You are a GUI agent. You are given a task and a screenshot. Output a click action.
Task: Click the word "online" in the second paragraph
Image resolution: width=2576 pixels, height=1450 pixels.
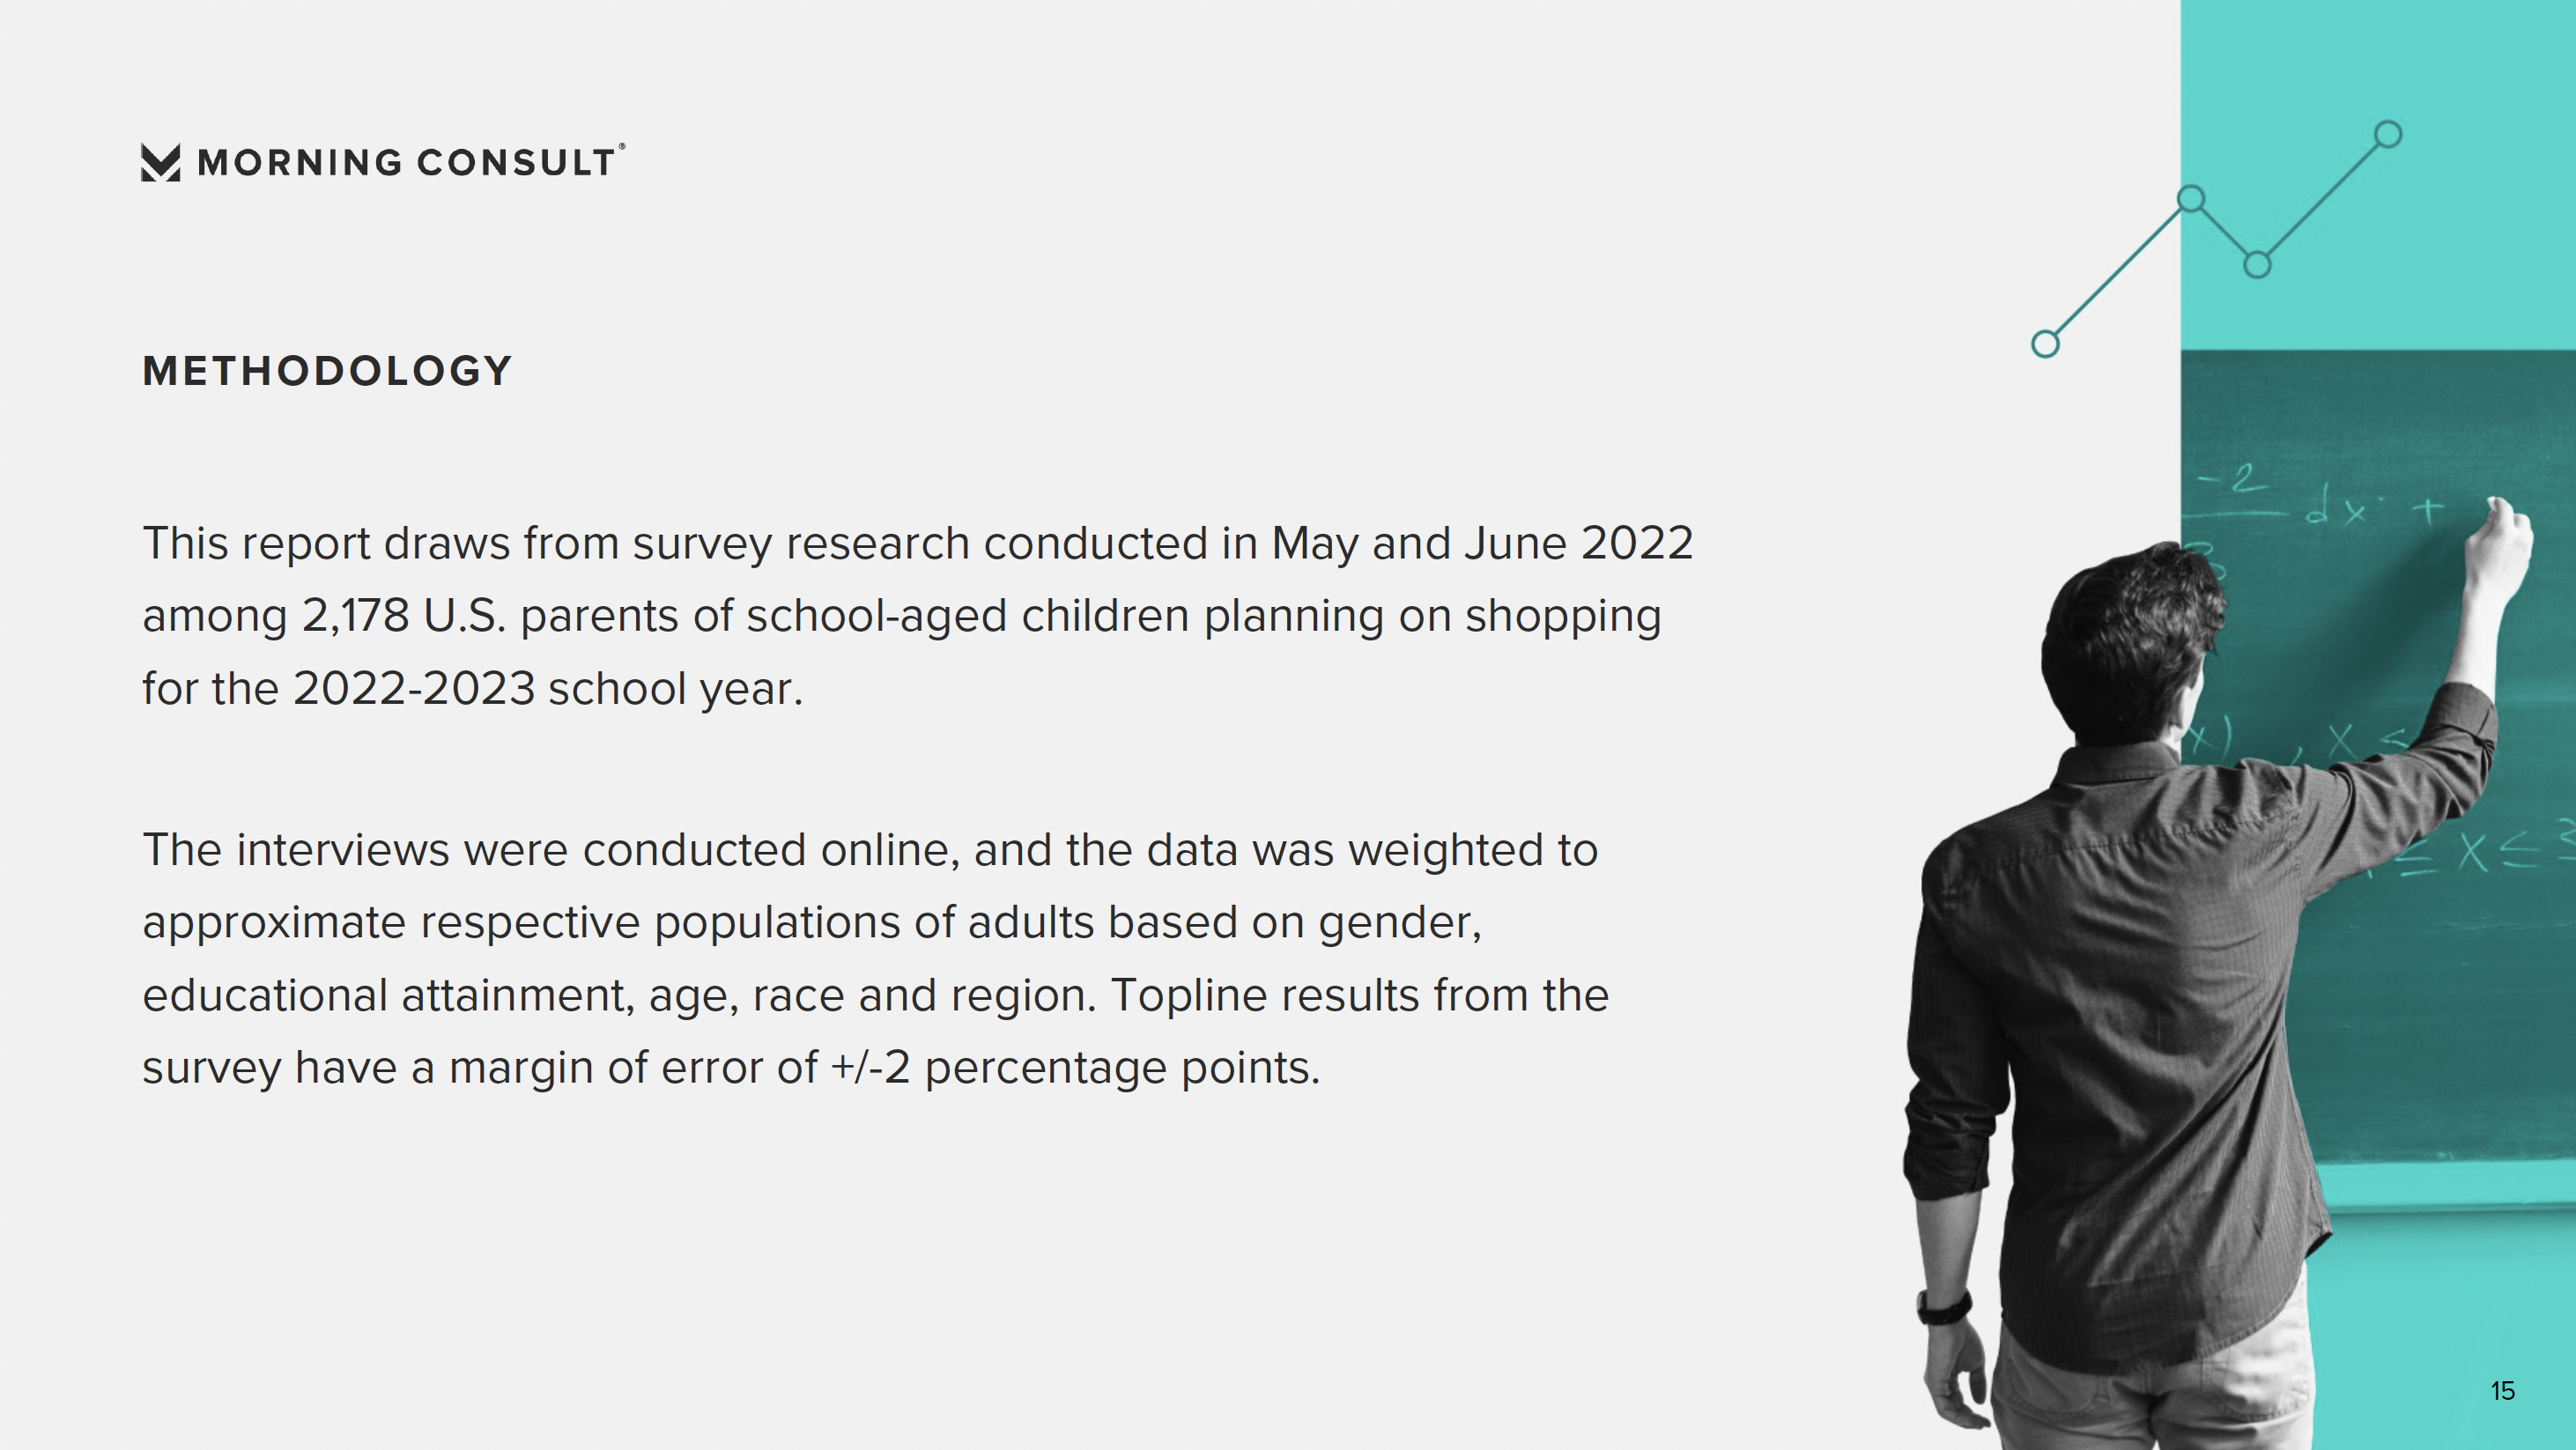click(887, 851)
